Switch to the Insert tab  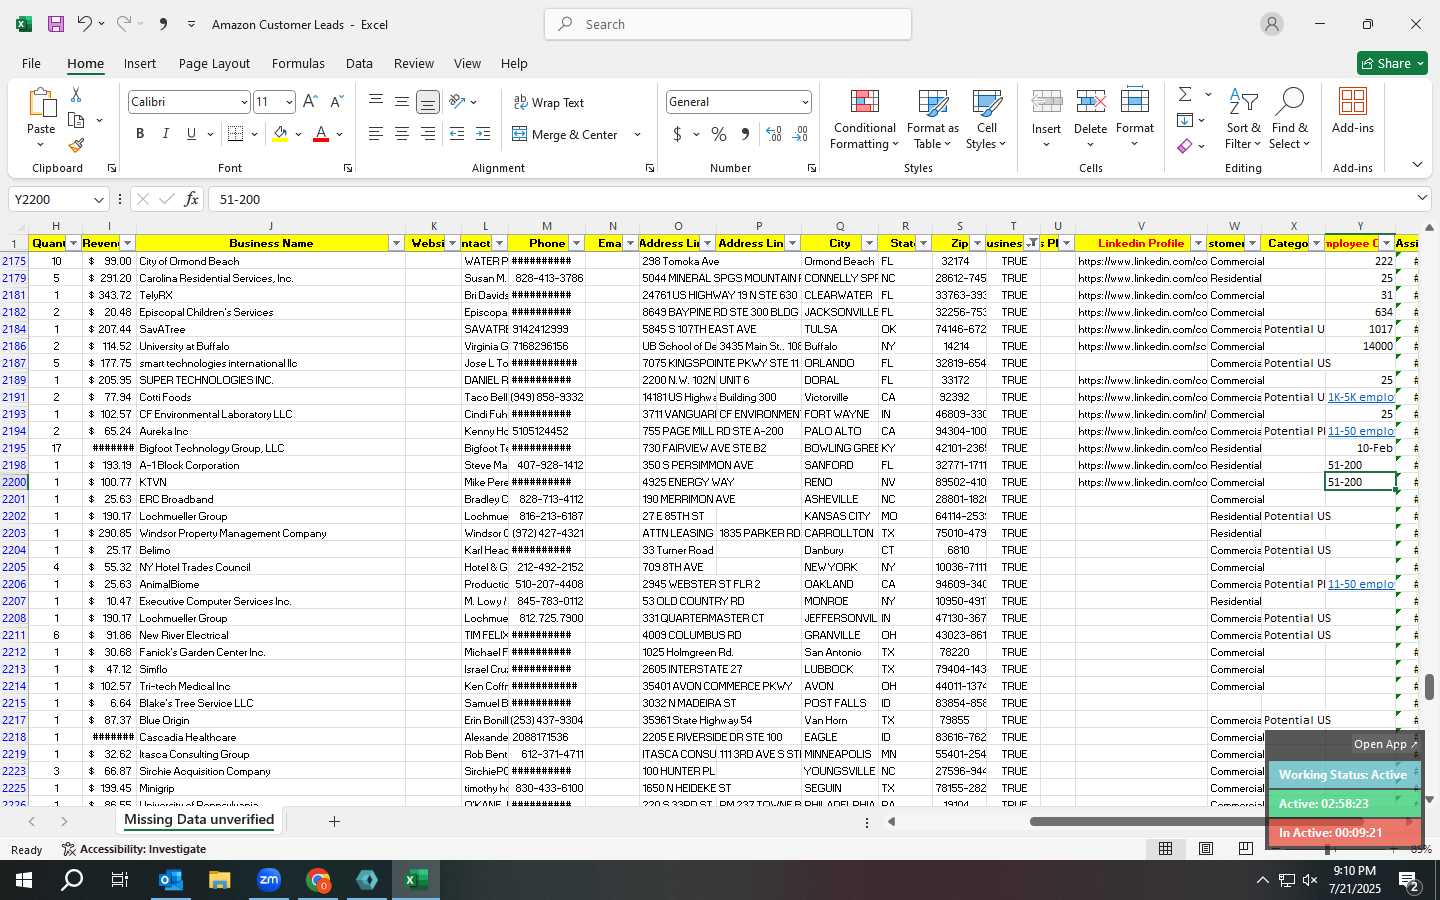(x=140, y=63)
